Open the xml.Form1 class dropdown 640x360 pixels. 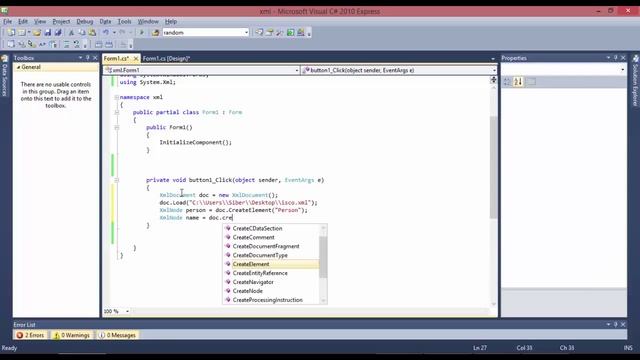(296, 70)
